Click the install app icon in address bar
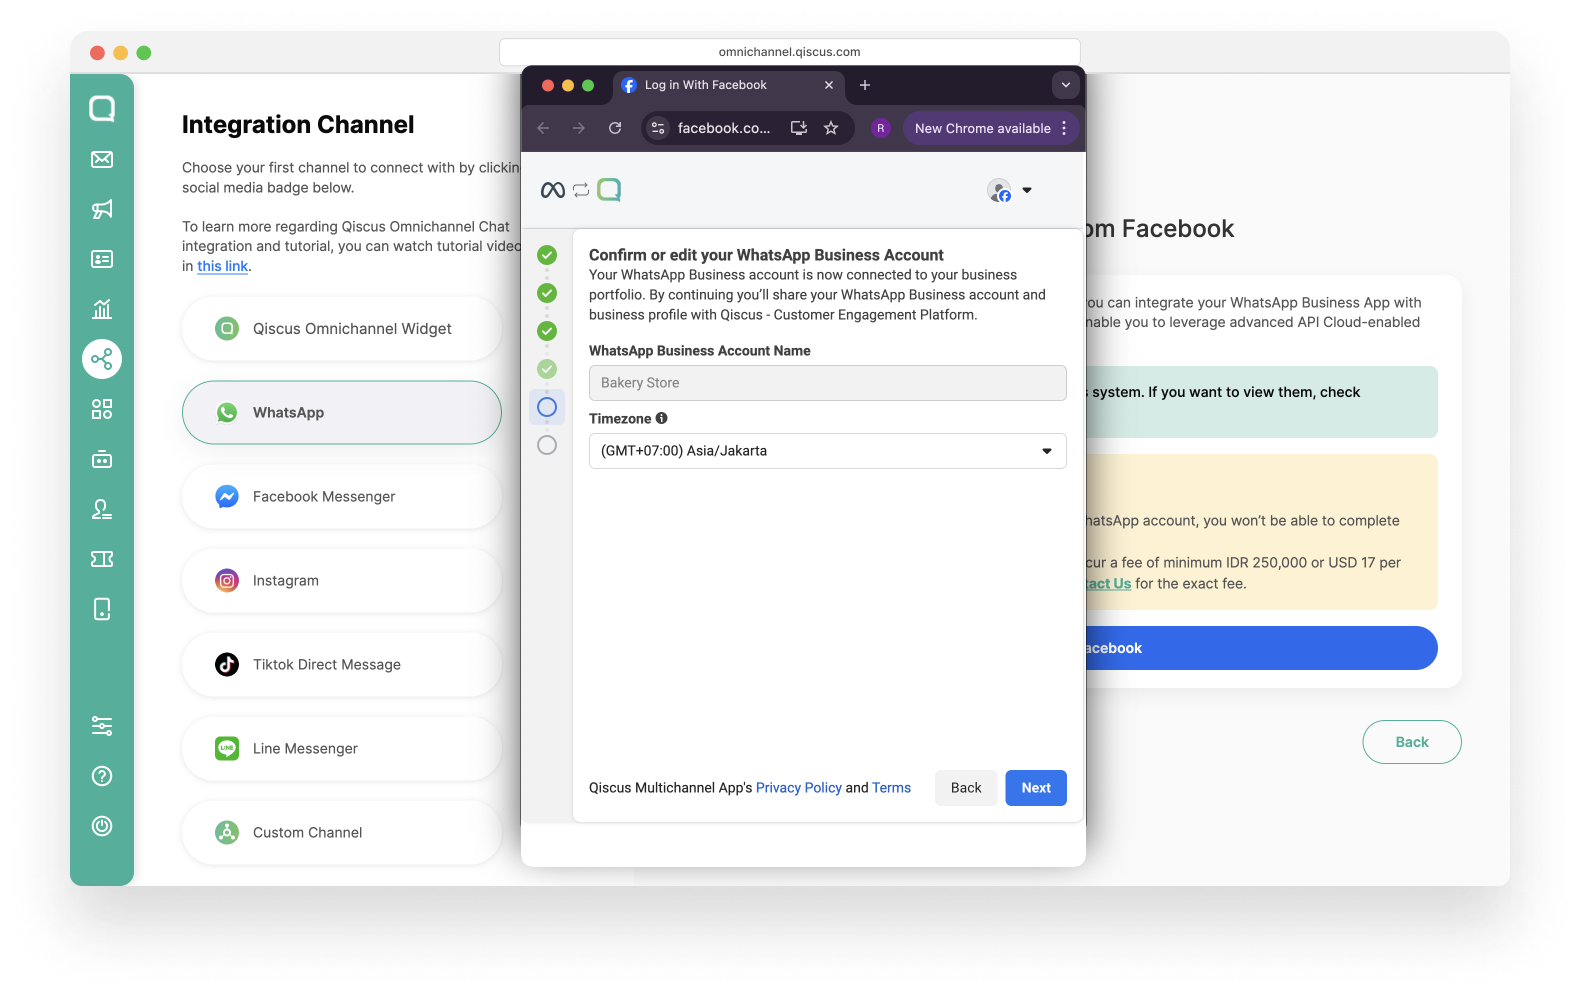1580x995 pixels. point(799,128)
